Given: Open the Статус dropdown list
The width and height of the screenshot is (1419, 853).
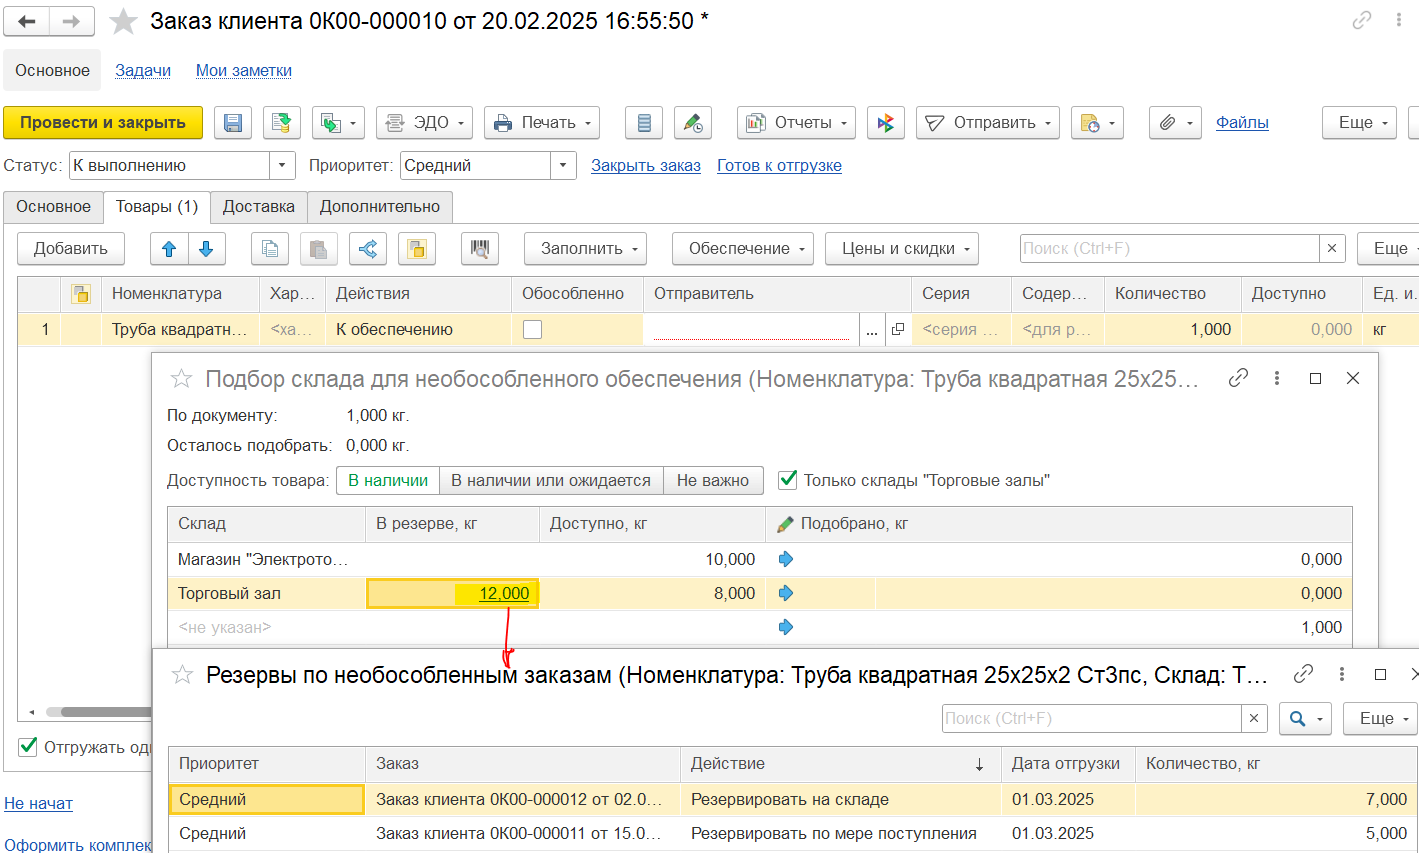Looking at the screenshot, I should [x=283, y=166].
